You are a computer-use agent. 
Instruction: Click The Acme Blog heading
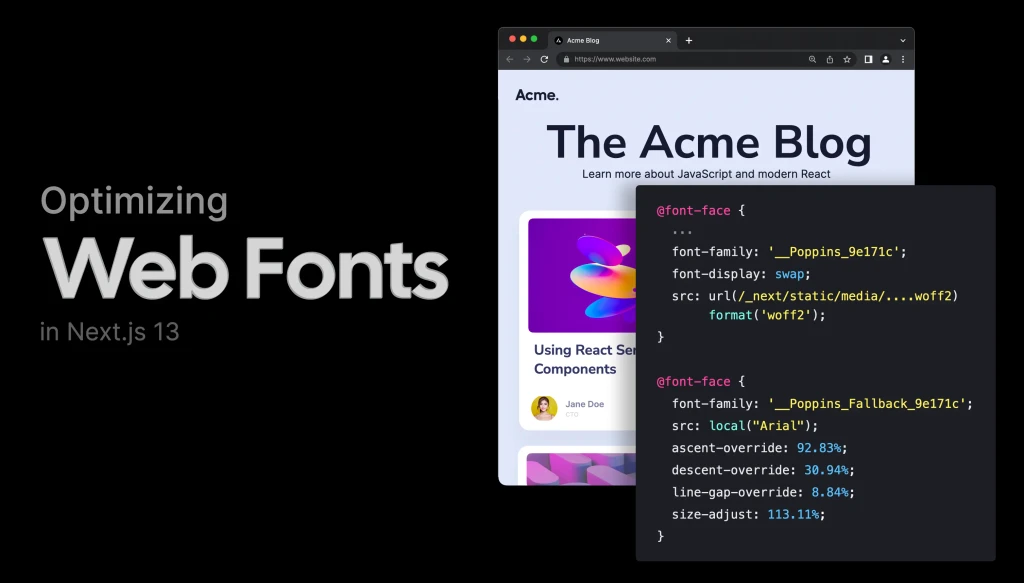tap(709, 142)
